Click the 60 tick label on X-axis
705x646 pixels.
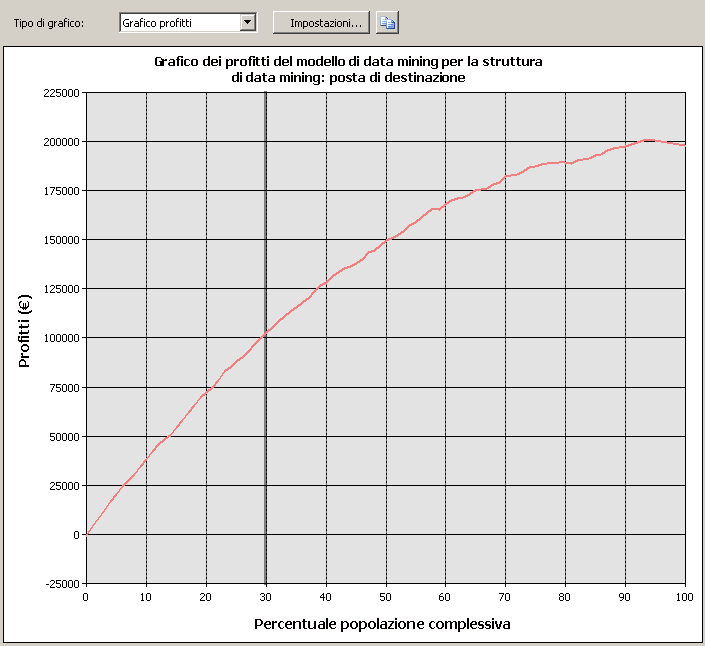tap(445, 597)
